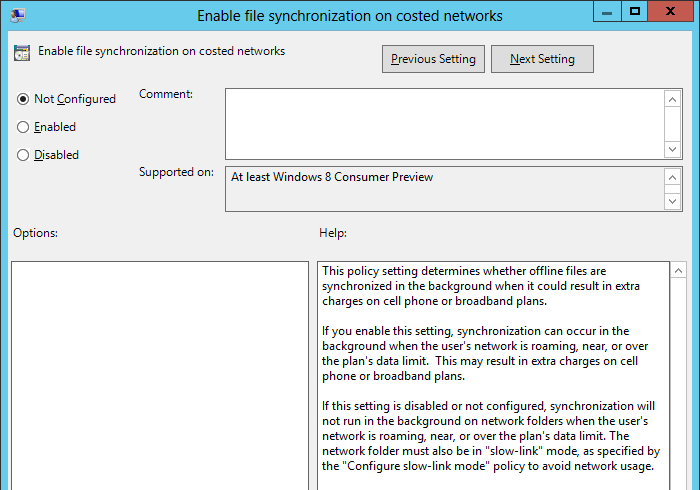Select the Not Configured radio button

23,99
